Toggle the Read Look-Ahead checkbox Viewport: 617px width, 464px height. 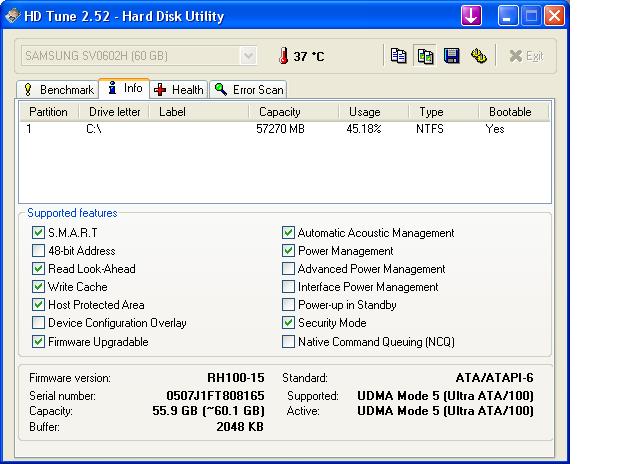coord(38,269)
